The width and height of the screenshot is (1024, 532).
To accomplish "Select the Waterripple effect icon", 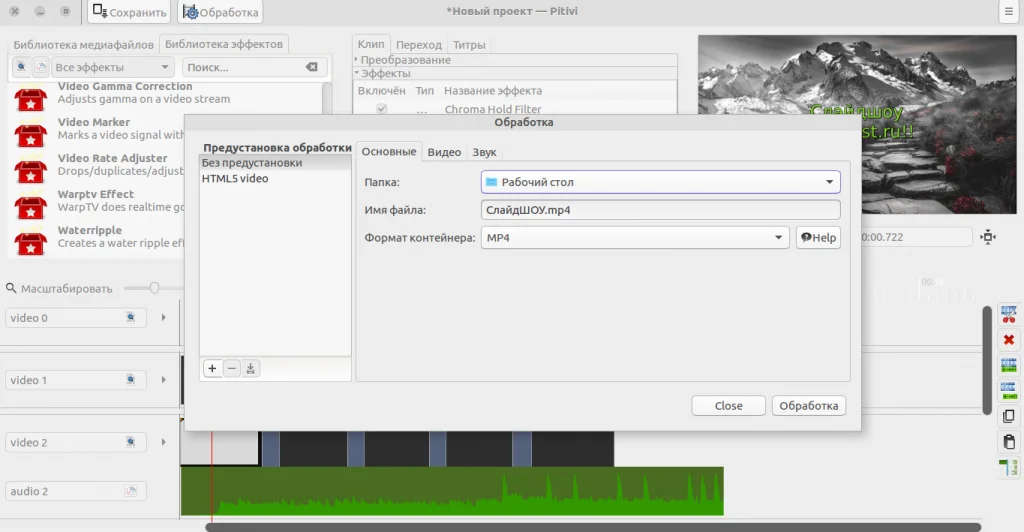I will point(31,243).
